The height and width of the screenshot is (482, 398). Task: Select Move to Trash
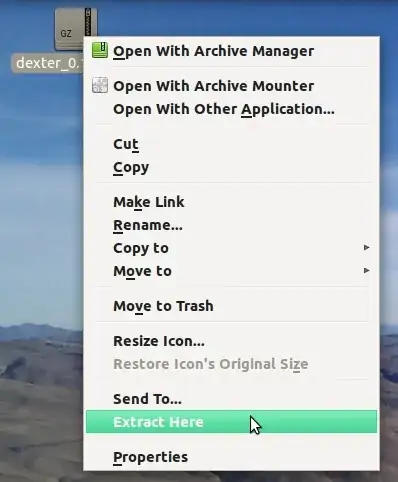231,306
